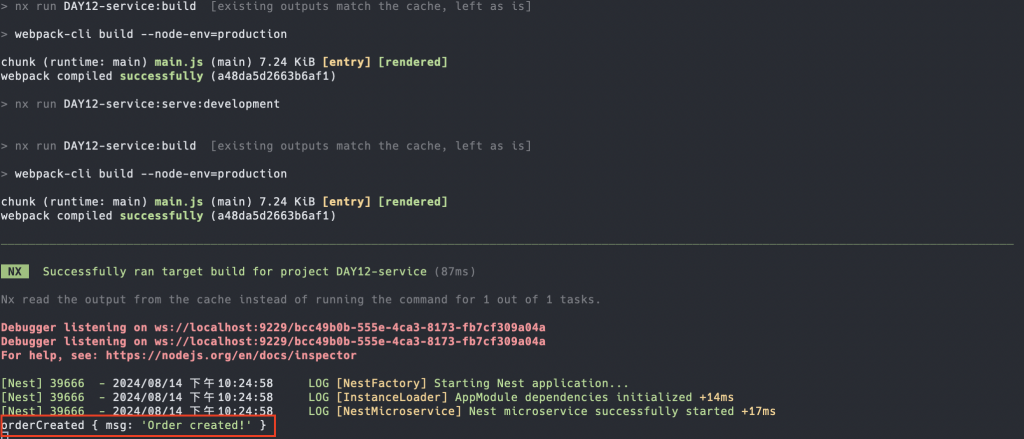The image size is (1024, 439).
Task: Click the second main.js chunk filename
Action: (175, 201)
